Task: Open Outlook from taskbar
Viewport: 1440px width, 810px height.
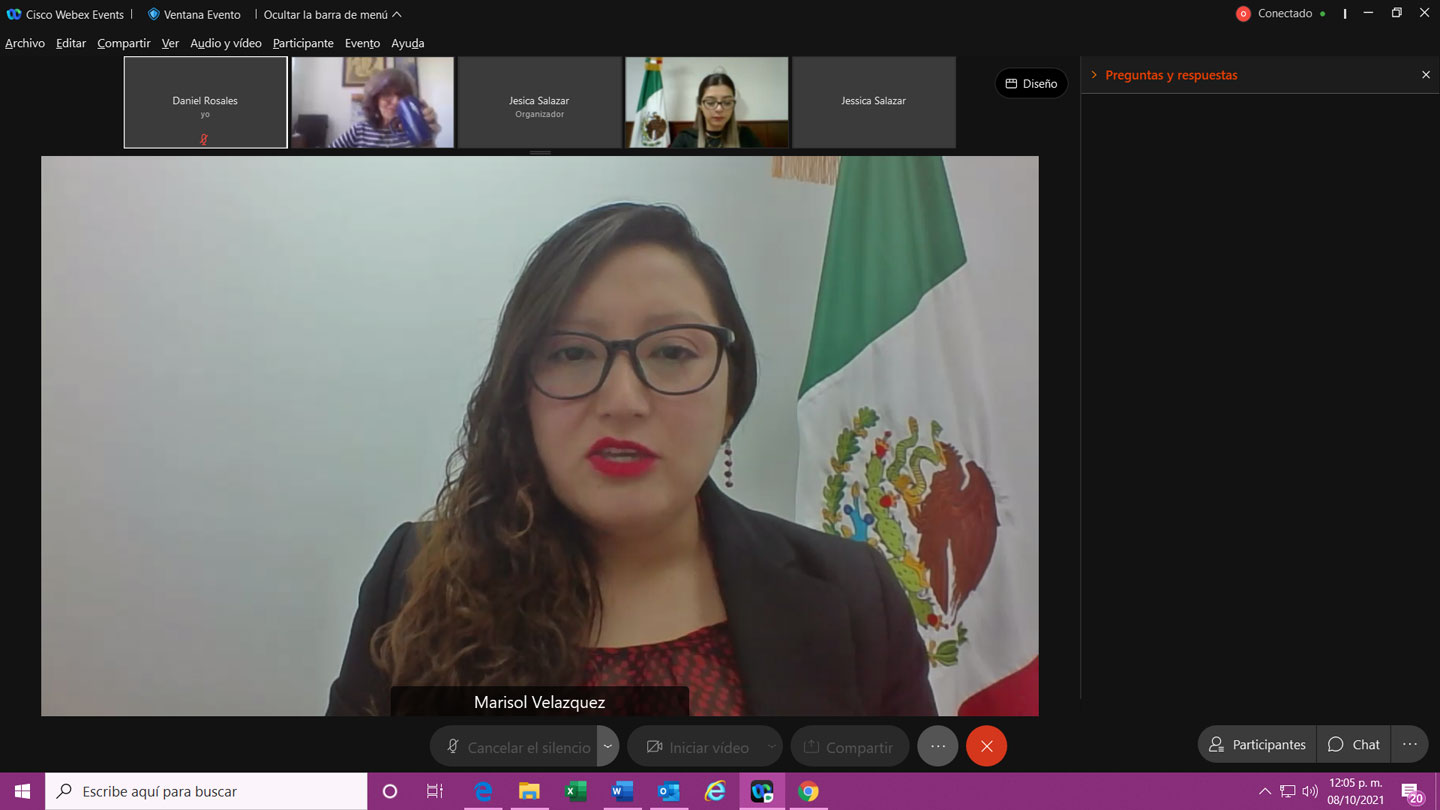Action: pyautogui.click(x=669, y=791)
